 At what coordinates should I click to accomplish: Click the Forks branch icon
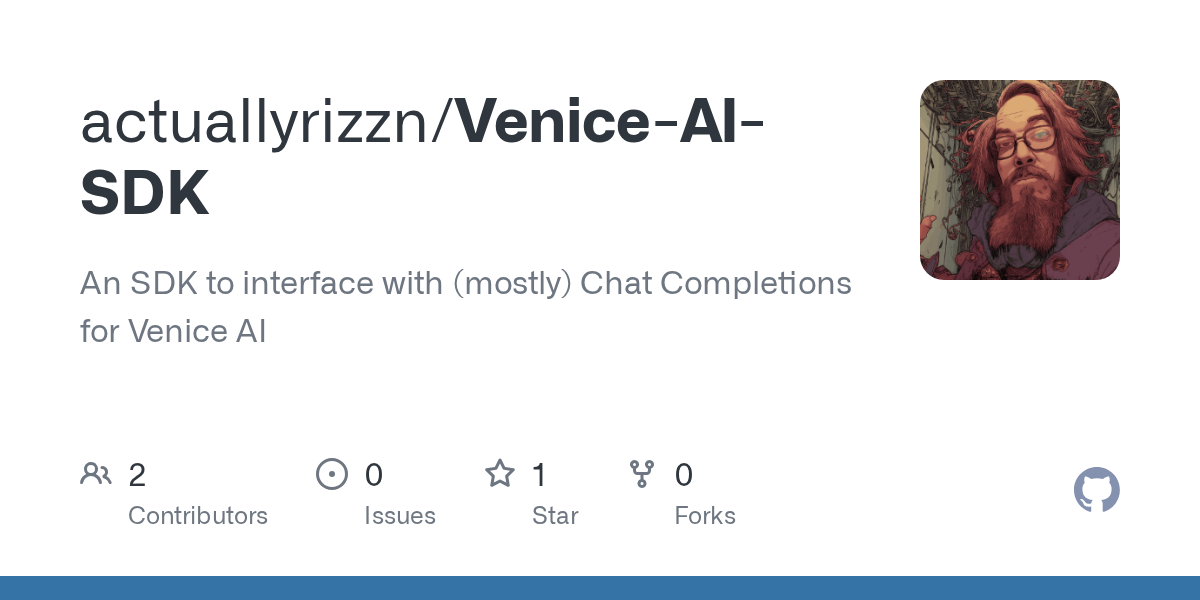(642, 474)
